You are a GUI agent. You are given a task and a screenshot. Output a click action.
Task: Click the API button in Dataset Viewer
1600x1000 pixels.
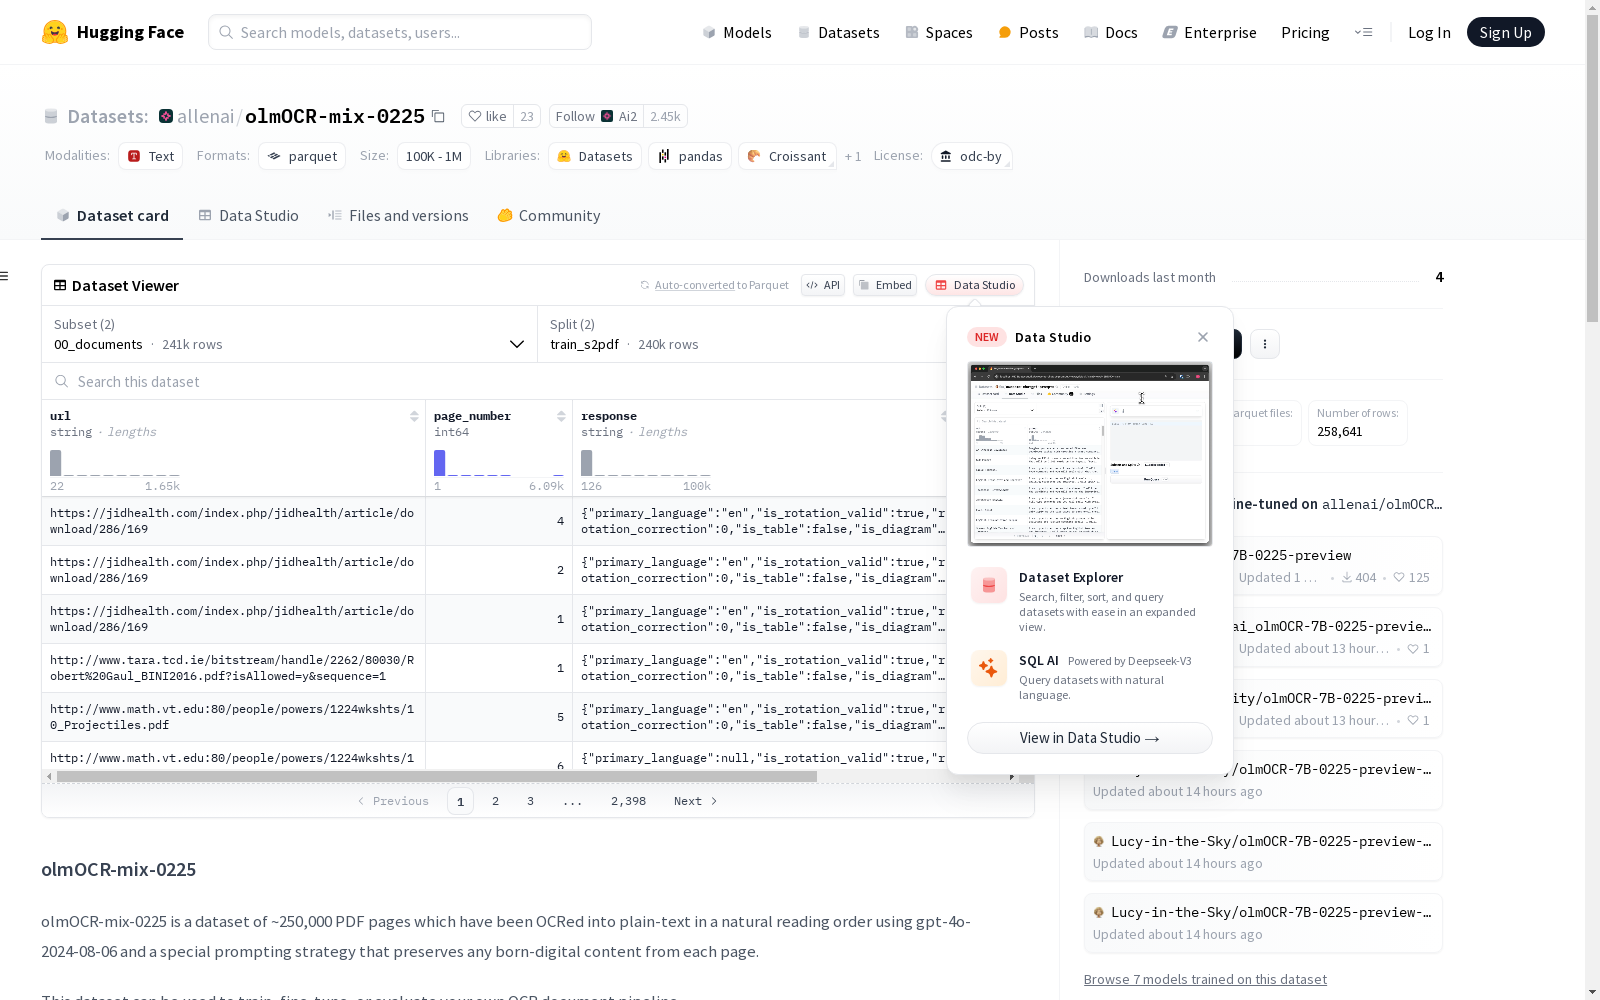pyautogui.click(x=823, y=285)
